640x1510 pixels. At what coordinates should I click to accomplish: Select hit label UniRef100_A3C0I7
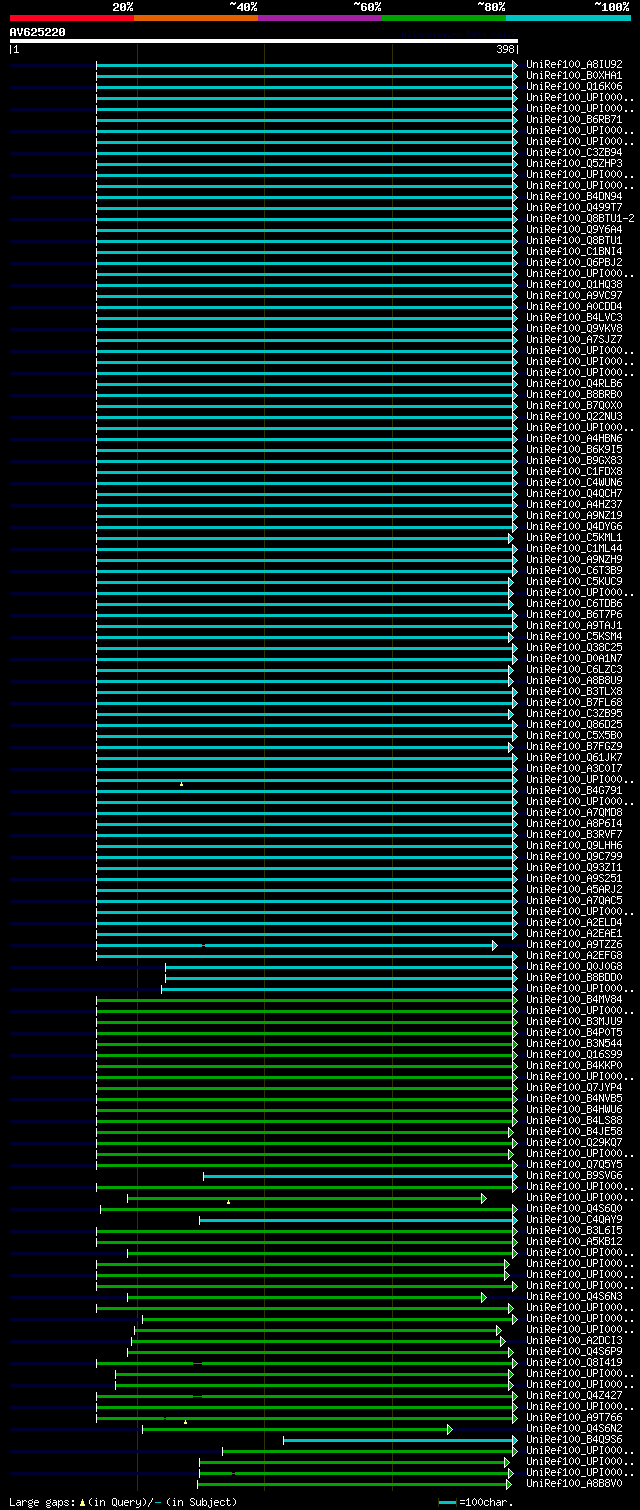(x=574, y=769)
